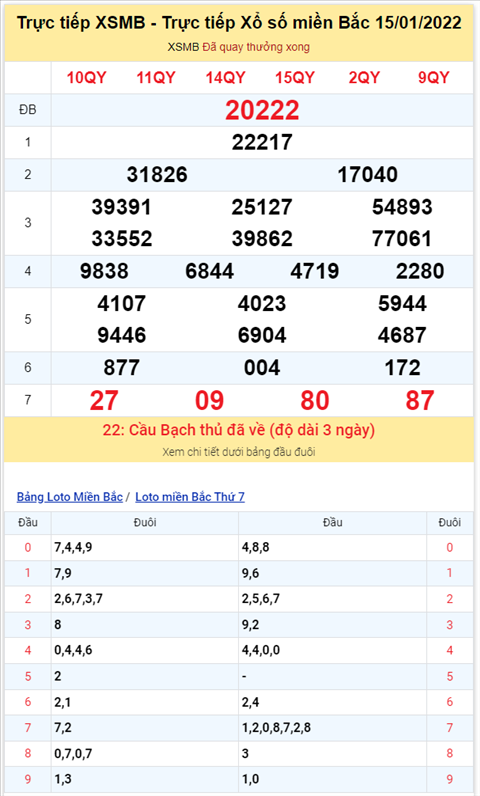This screenshot has height=796, width=480.
Task: Click seventh prize number 80
Action: [x=315, y=401]
